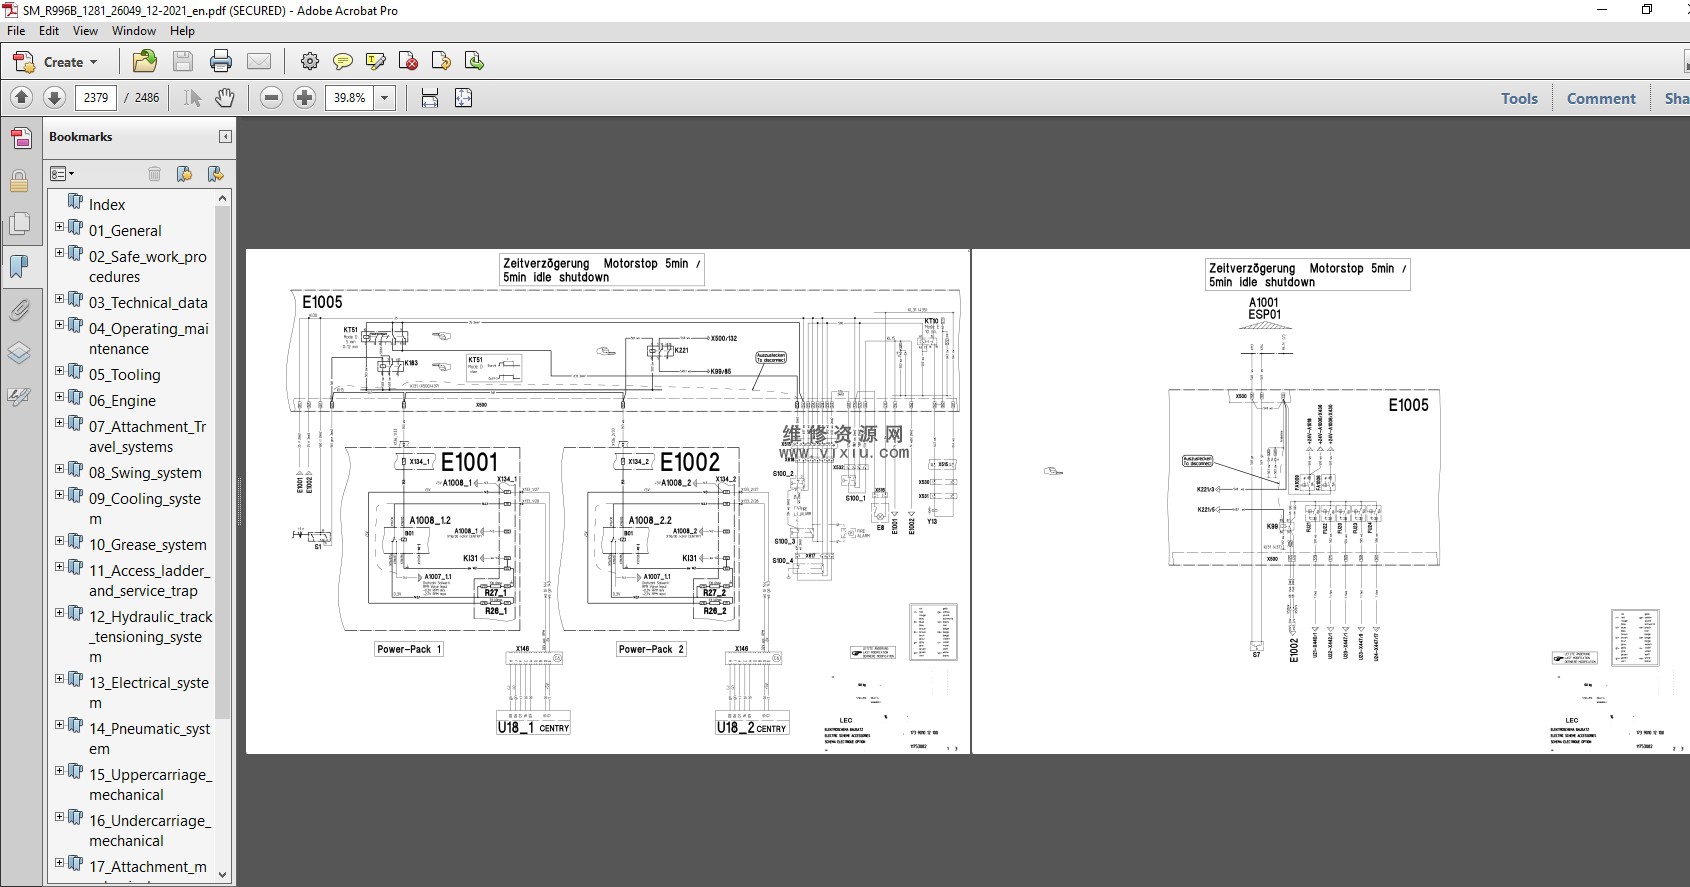Open the Window menu

[133, 31]
